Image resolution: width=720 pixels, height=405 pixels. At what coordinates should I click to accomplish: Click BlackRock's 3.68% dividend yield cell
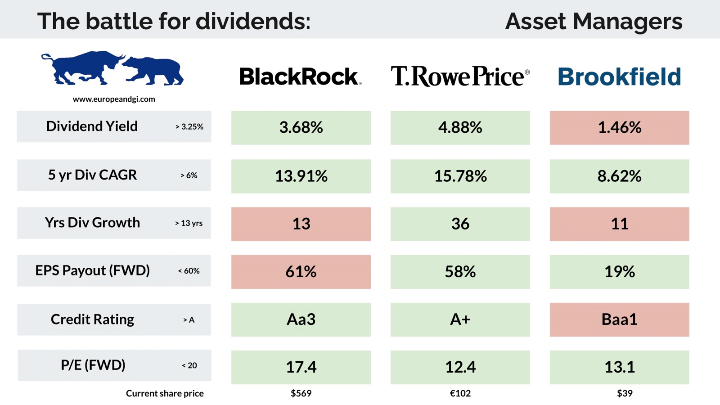click(301, 127)
